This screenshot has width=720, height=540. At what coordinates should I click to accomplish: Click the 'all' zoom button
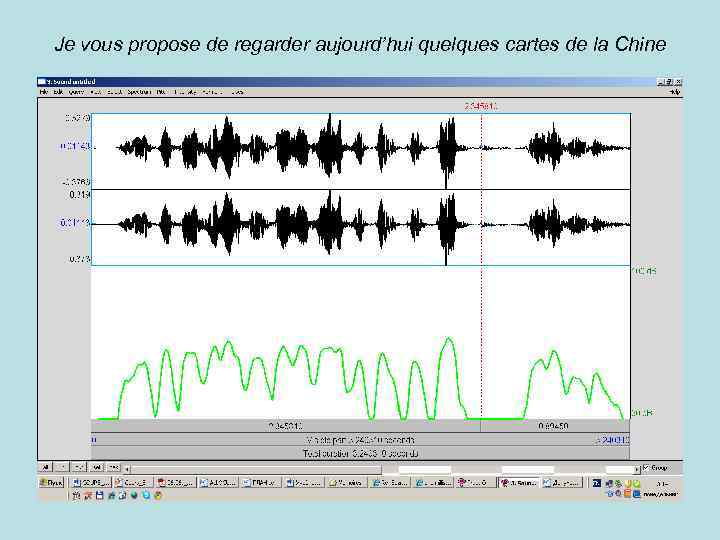pos(45,467)
